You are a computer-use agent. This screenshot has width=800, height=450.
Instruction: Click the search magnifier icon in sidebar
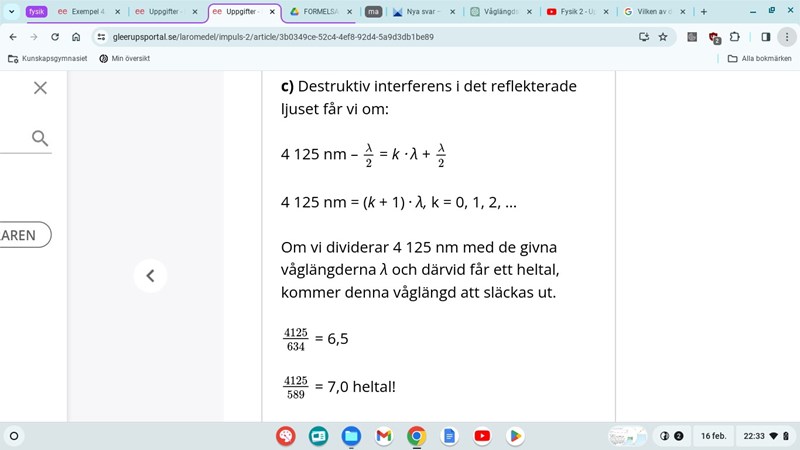coord(40,138)
